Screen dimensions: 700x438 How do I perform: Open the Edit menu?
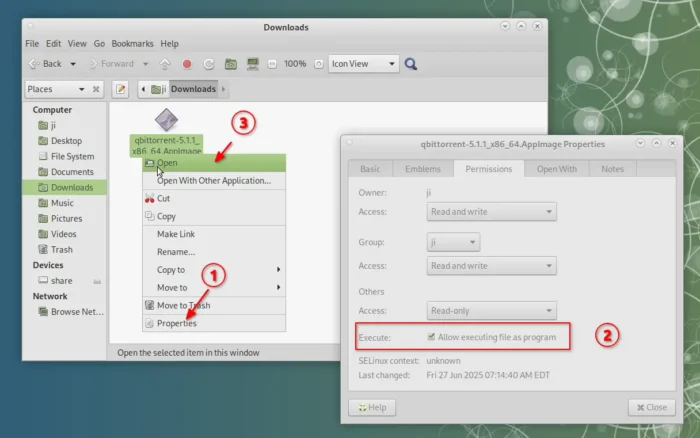(x=54, y=43)
